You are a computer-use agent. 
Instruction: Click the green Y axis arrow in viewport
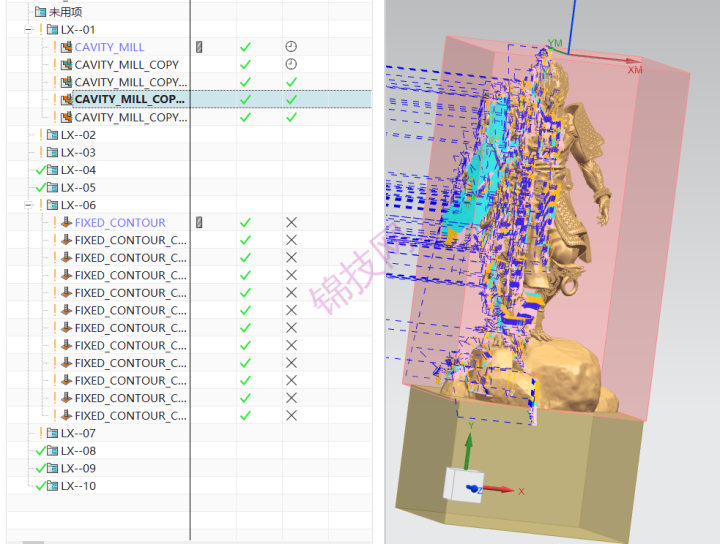(468, 451)
